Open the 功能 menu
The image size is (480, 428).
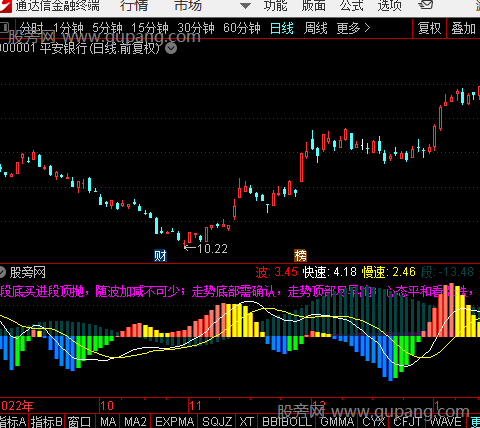click(x=275, y=6)
